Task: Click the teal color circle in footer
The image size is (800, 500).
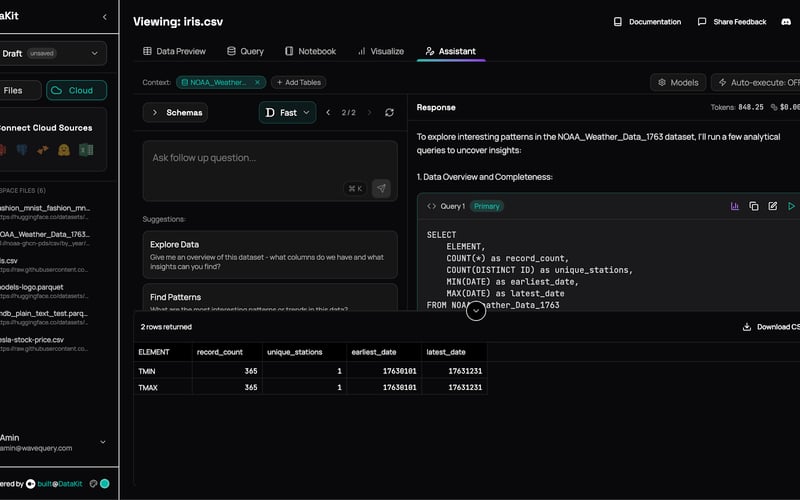Action: 105,484
